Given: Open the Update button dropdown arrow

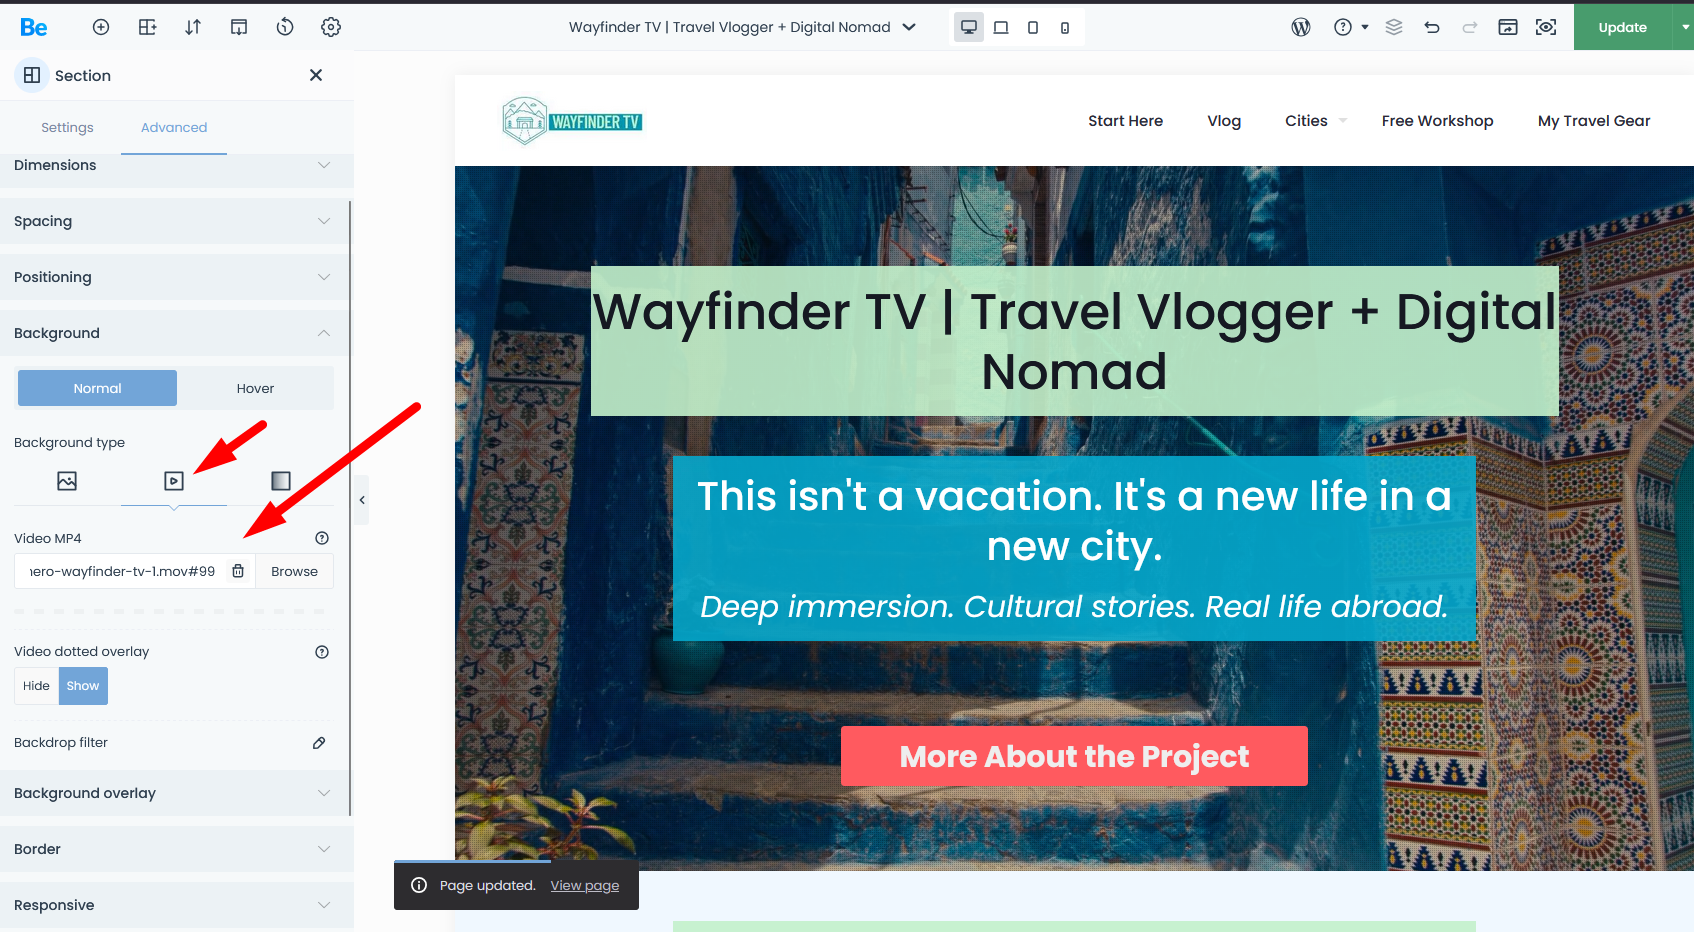Looking at the screenshot, I should pos(1684,27).
